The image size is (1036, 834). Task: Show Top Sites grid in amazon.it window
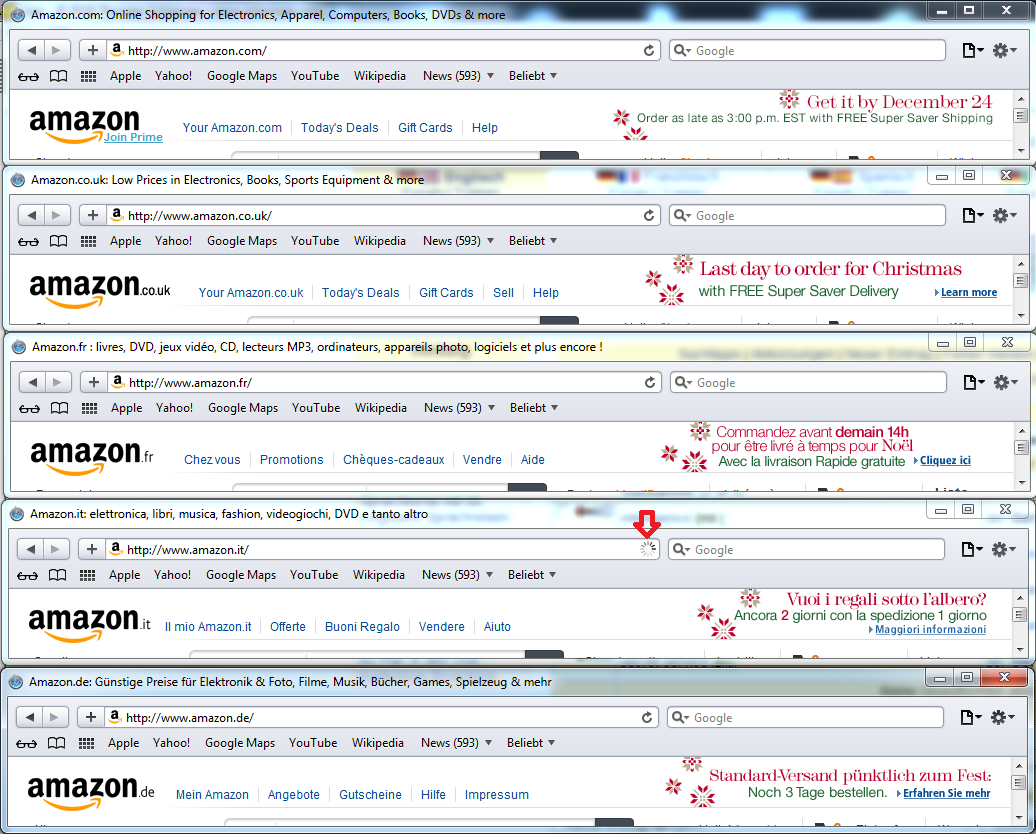[x=87, y=576]
